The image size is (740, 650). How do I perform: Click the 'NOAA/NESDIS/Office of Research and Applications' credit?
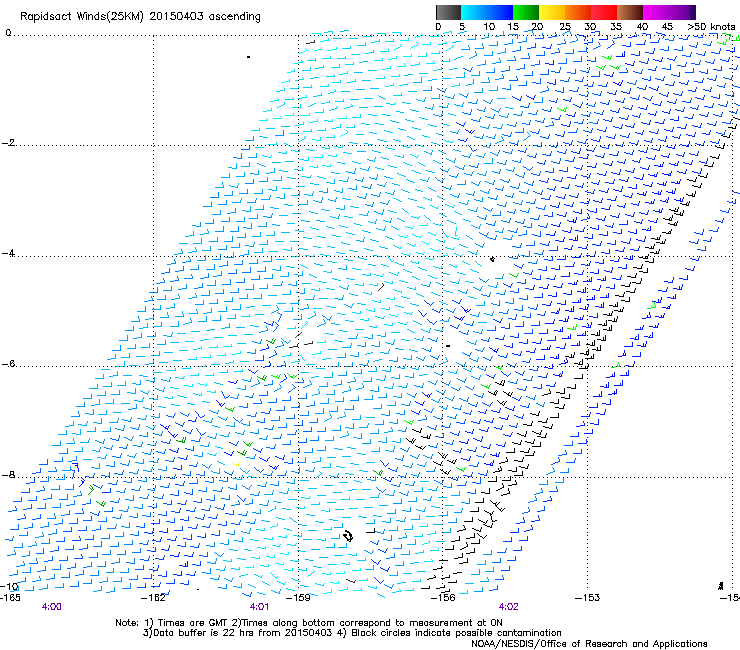point(589,644)
